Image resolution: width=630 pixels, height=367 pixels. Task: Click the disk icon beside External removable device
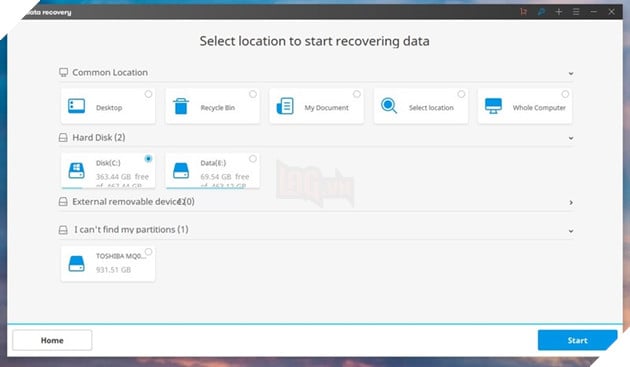(x=63, y=201)
